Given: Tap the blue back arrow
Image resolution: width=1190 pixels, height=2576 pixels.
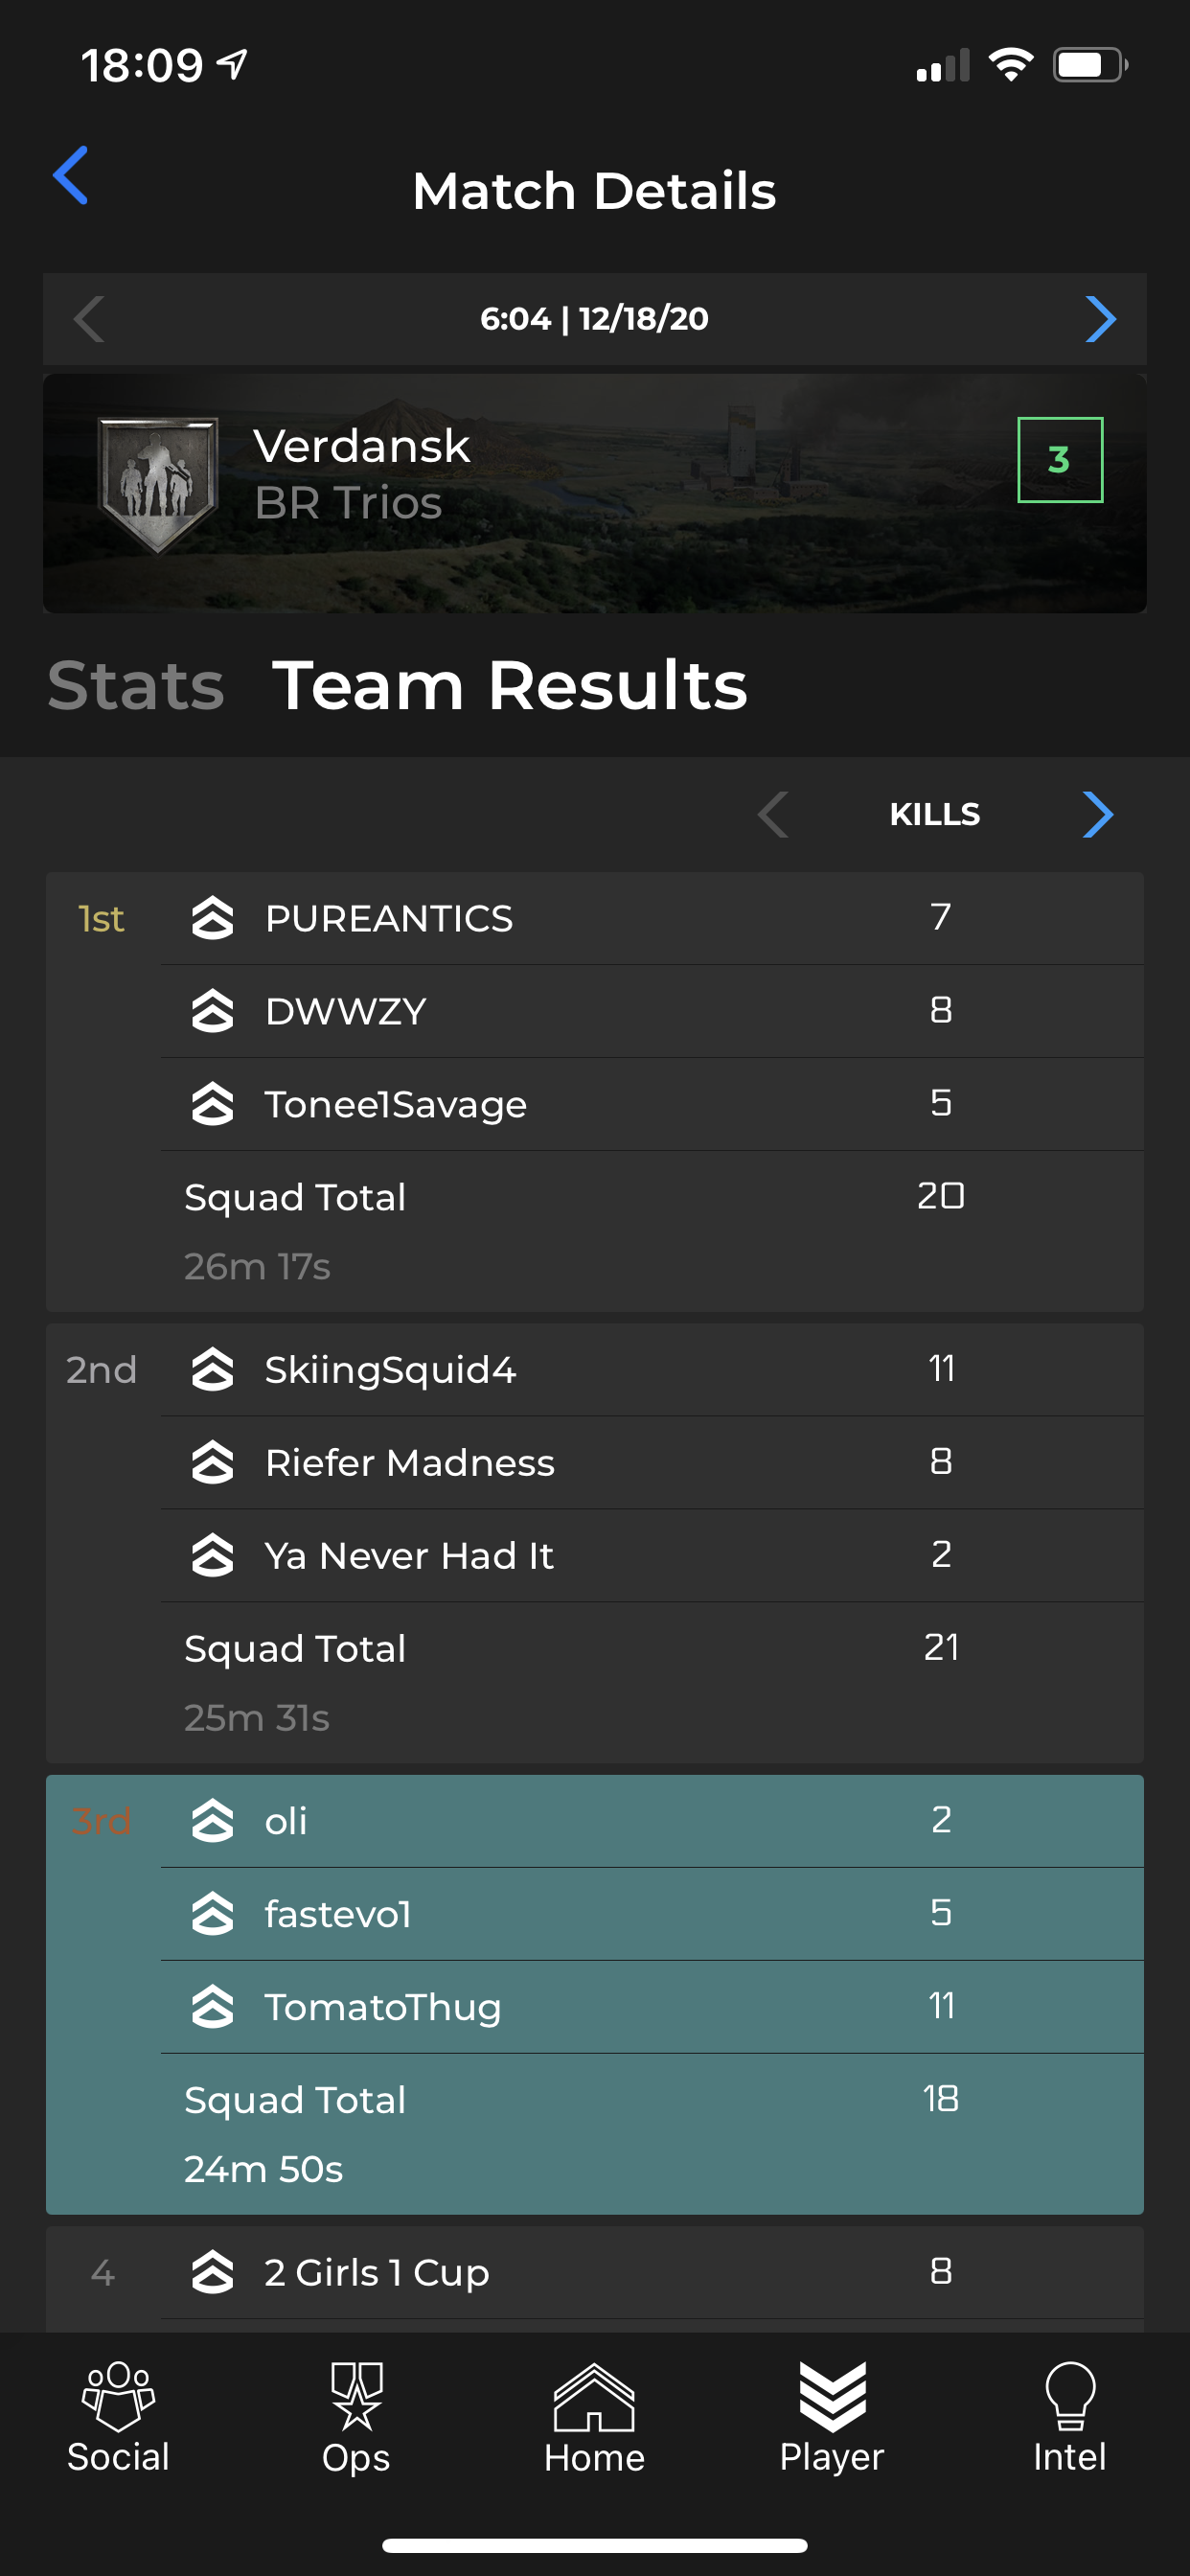Looking at the screenshot, I should [x=70, y=175].
